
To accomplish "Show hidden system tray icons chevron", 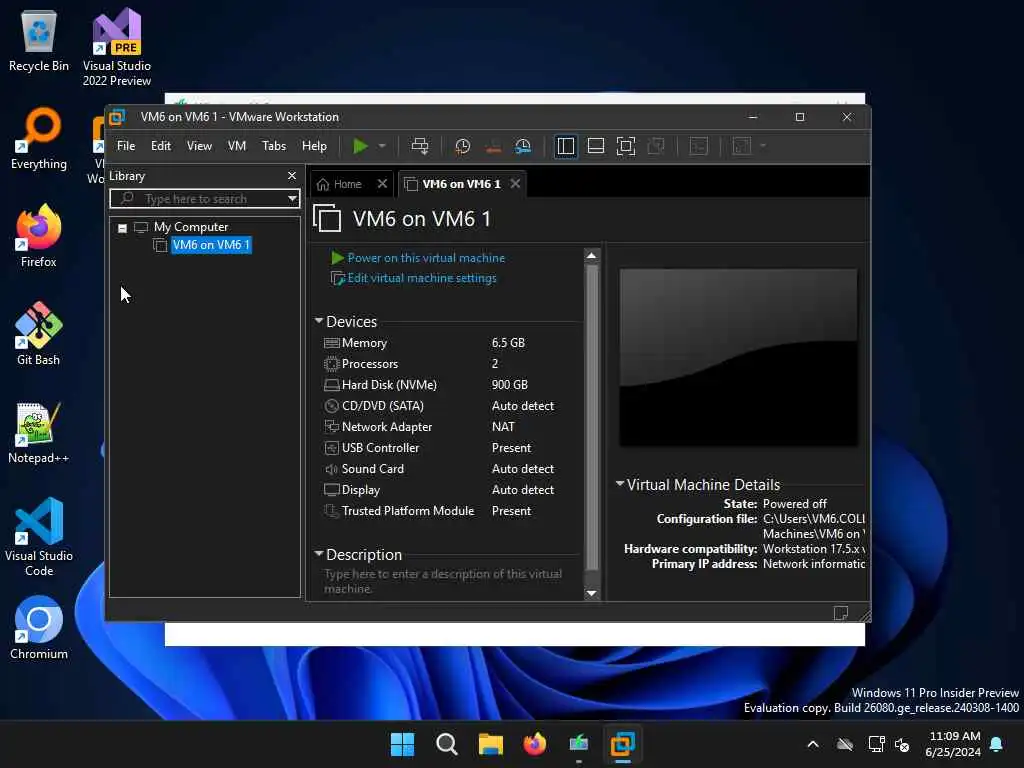I will (x=813, y=744).
